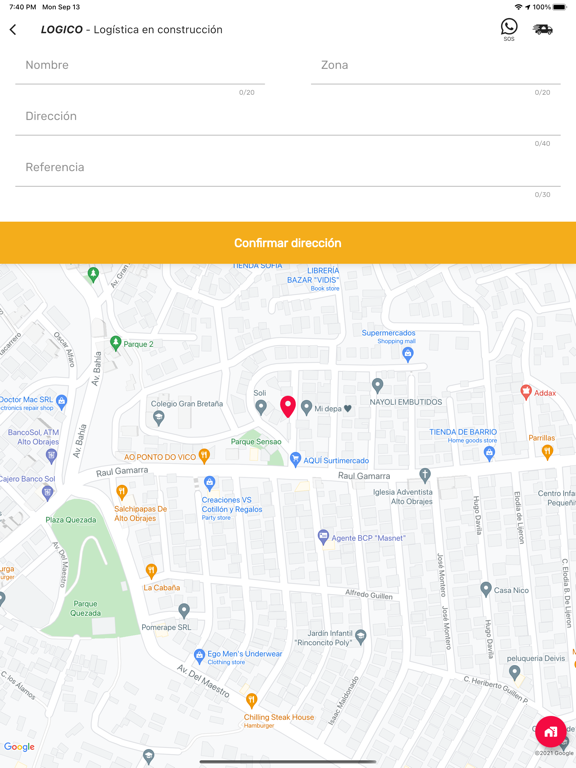Focus the Nombre input field
The height and width of the screenshot is (768, 576).
[x=140, y=70]
